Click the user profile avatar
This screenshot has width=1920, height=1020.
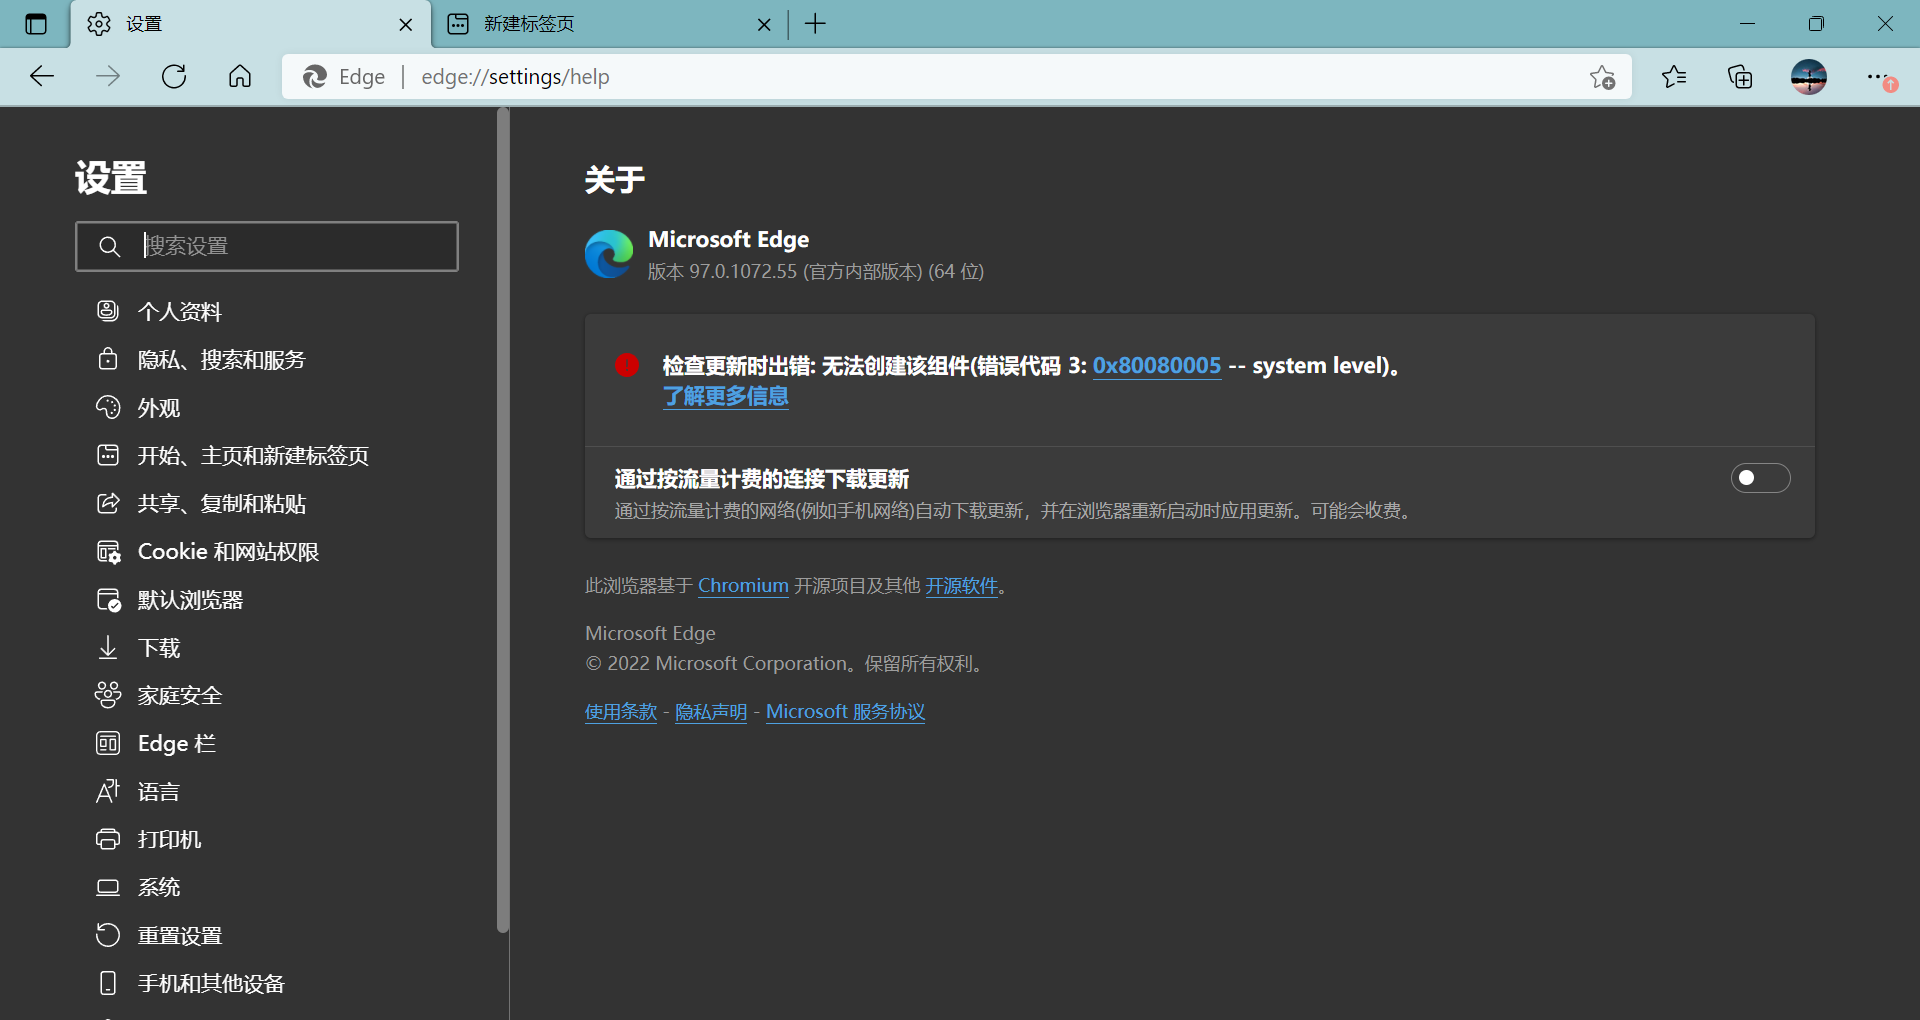point(1808,77)
